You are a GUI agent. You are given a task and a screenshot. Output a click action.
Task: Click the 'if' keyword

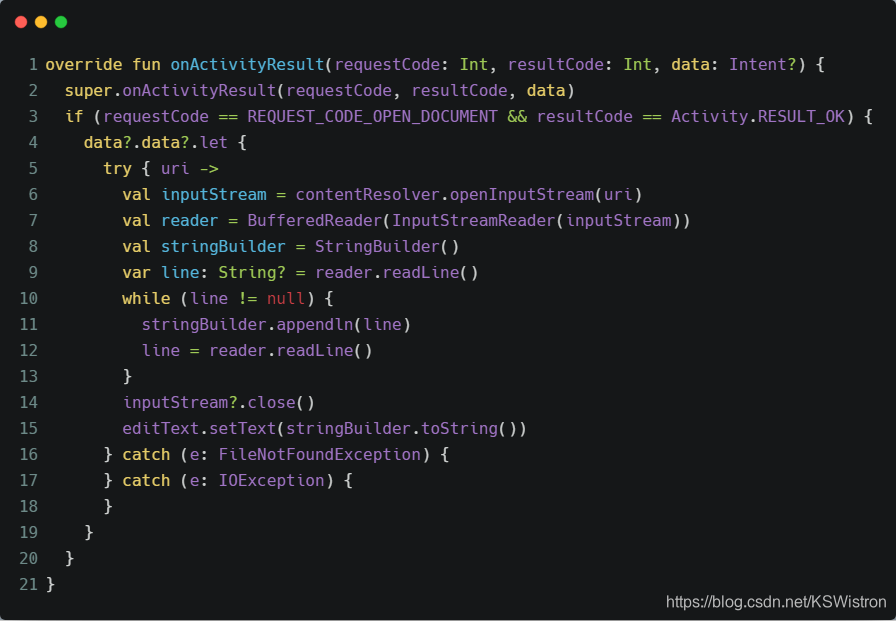(x=74, y=117)
